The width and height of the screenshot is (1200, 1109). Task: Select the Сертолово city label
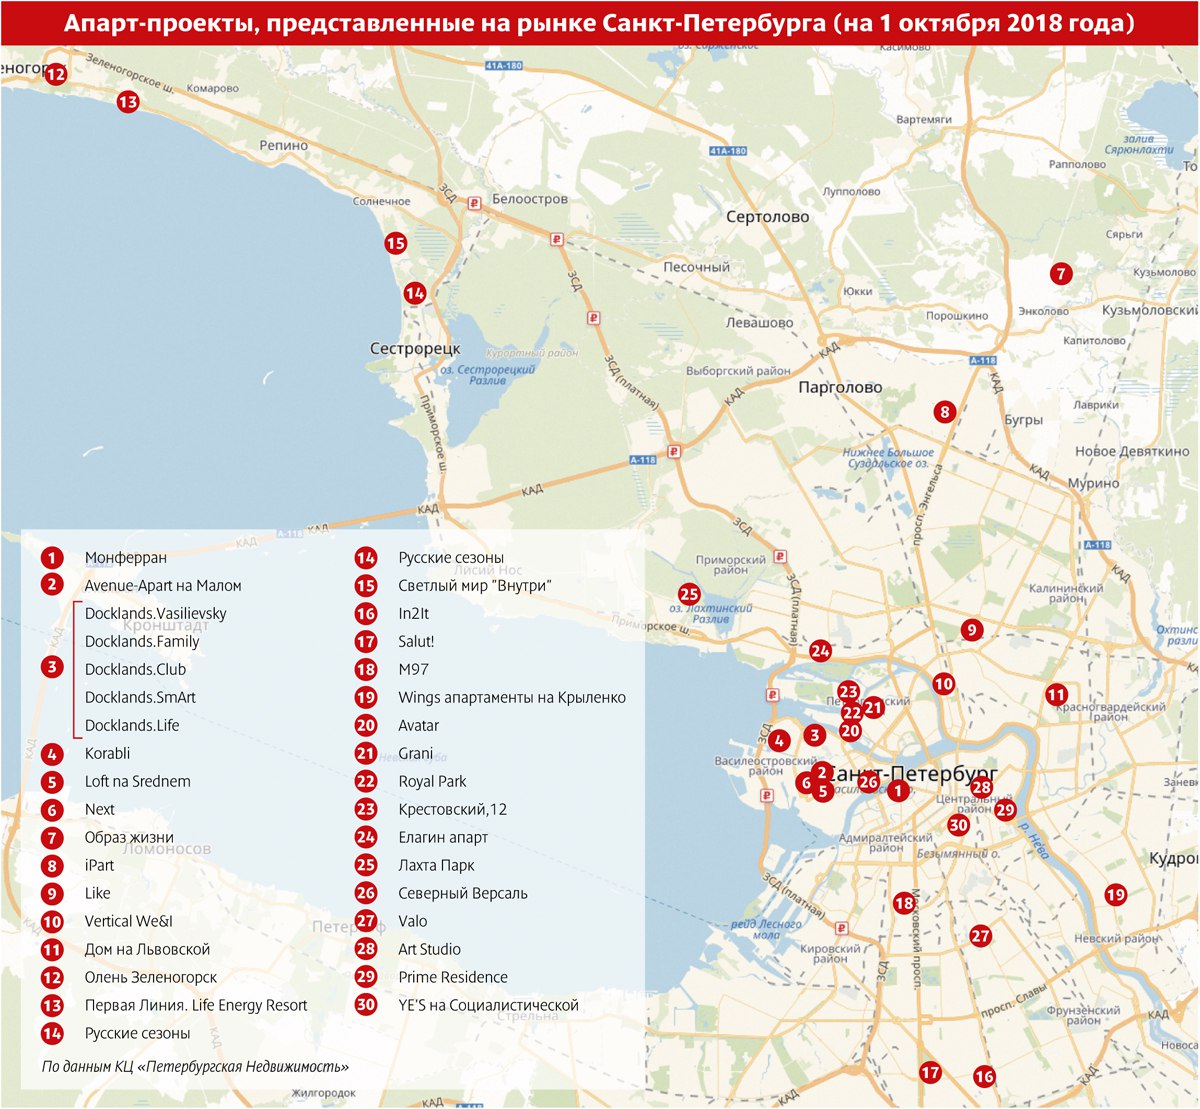pos(768,217)
